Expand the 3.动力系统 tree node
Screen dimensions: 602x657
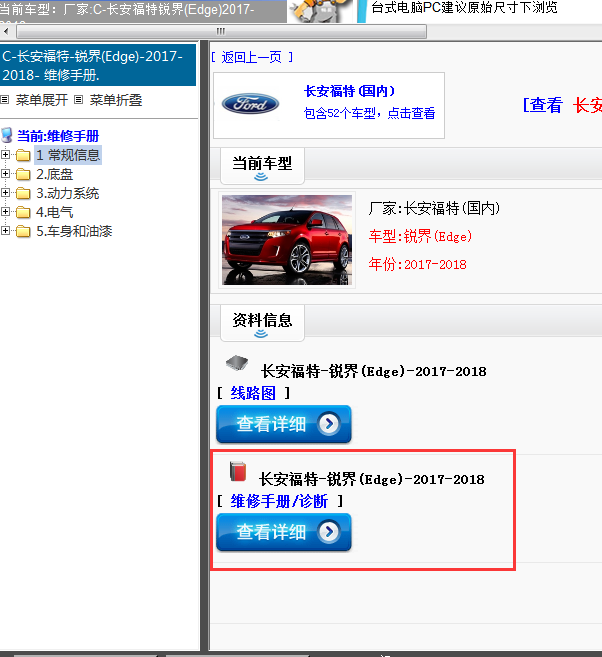5,193
